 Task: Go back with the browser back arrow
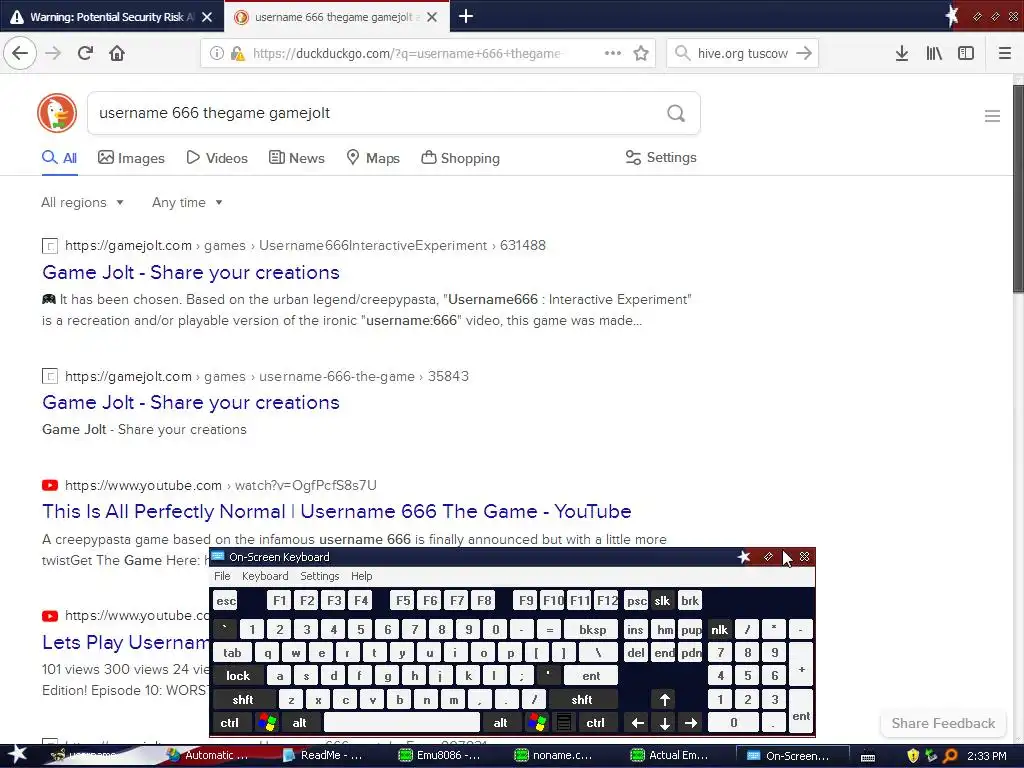coord(20,53)
